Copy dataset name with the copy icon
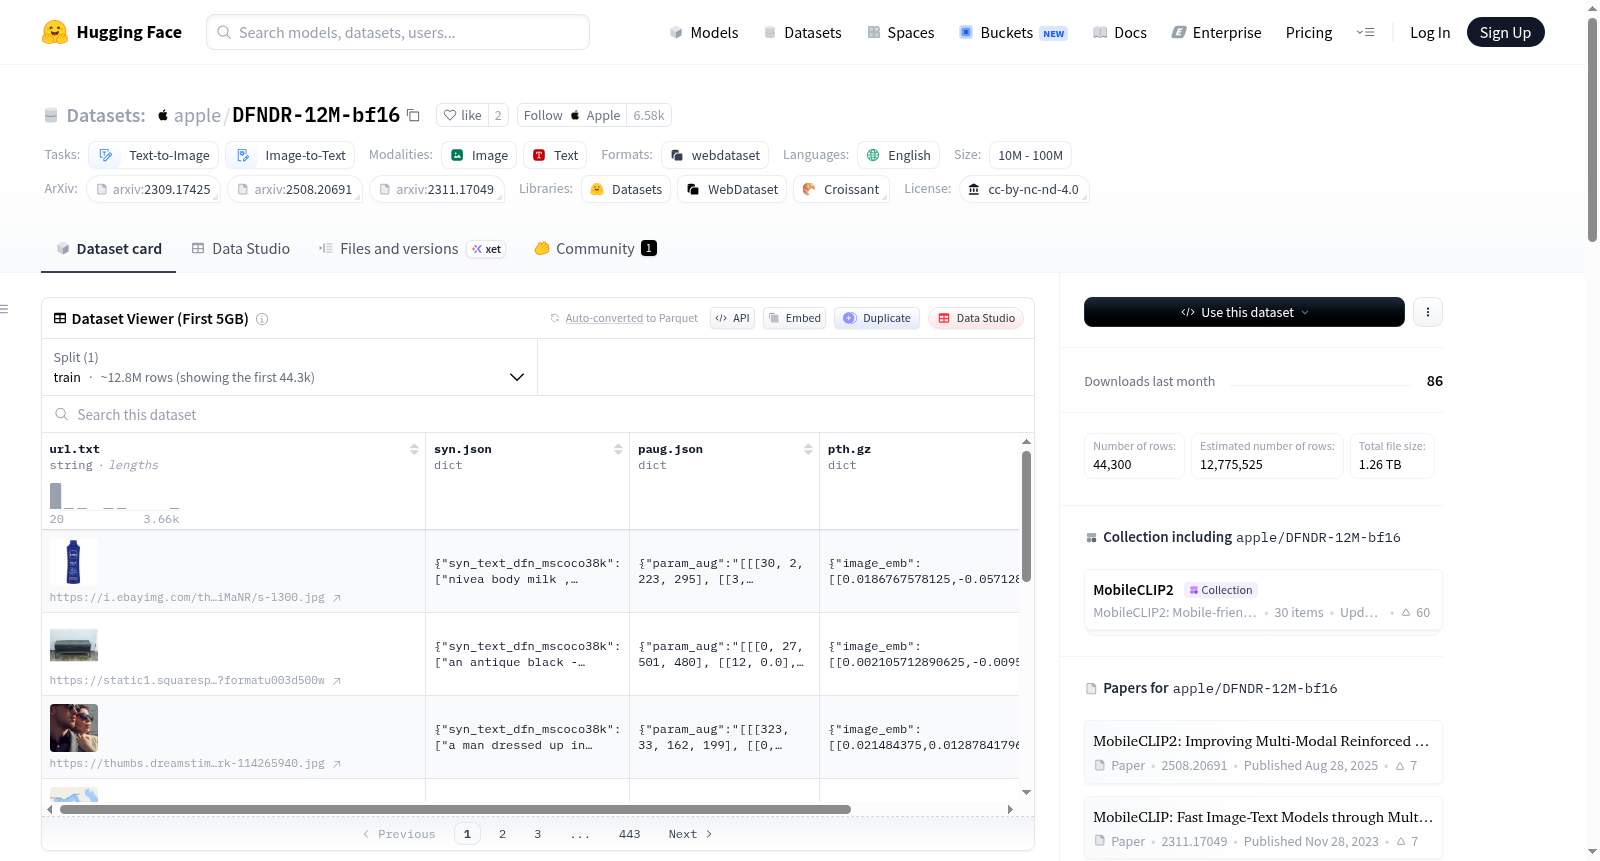Screen dimensions: 1600x861 [x=413, y=115]
